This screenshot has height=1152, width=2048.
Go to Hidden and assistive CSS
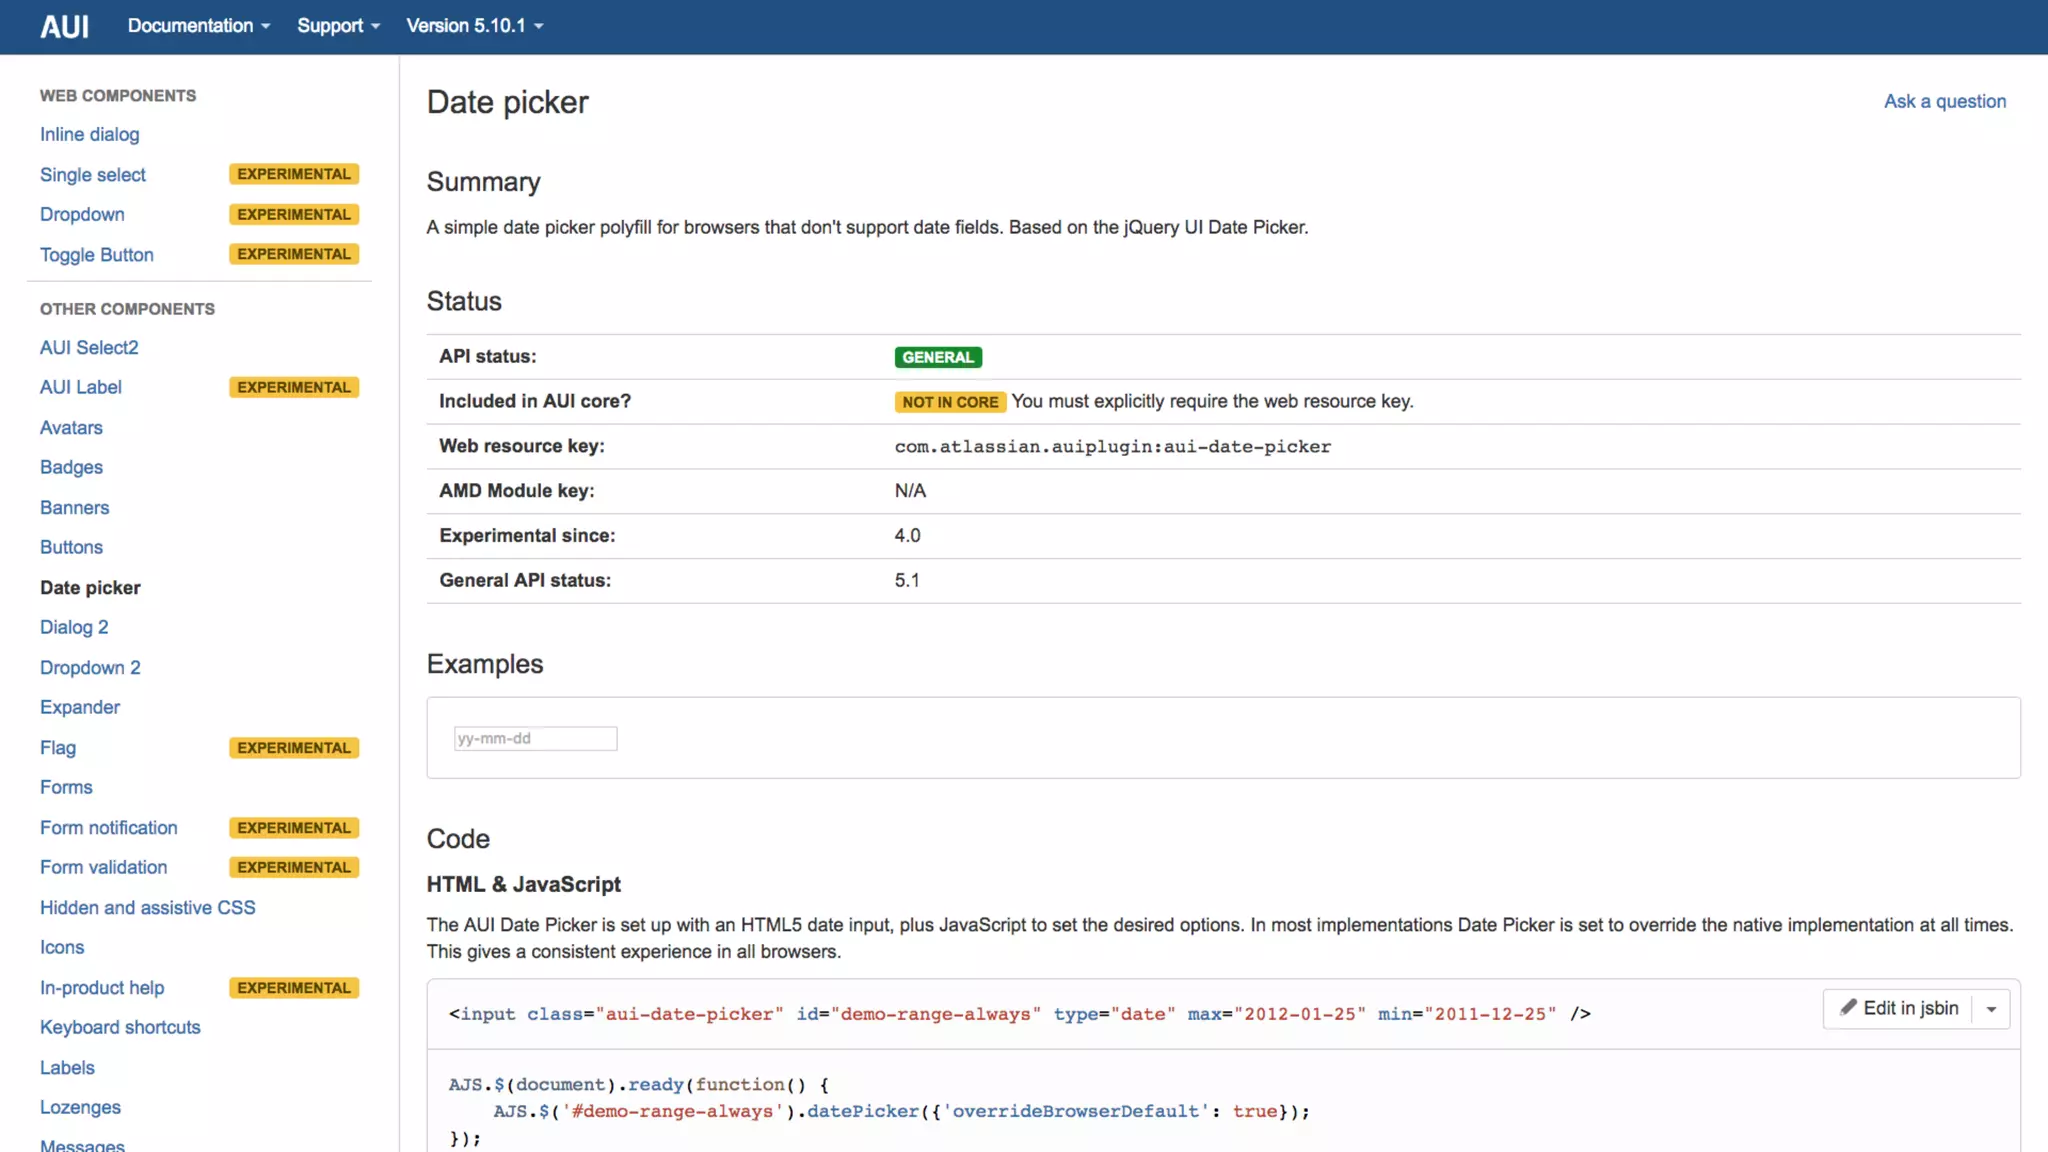[147, 907]
